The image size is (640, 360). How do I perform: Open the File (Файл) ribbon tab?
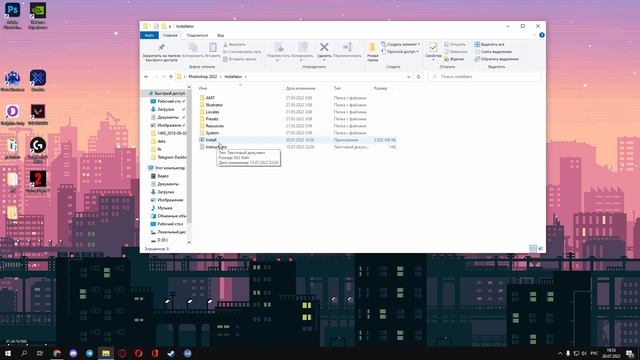pos(149,35)
